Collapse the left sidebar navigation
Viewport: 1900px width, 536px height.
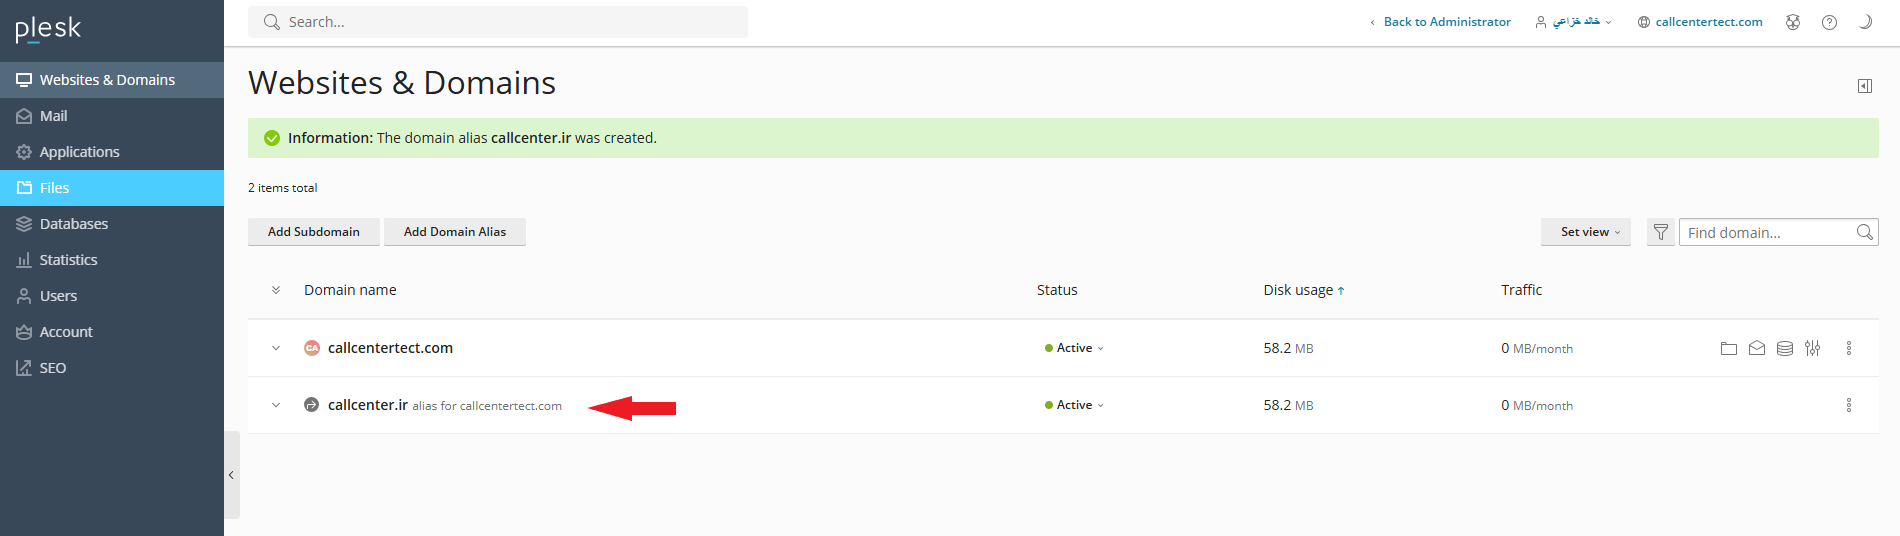pyautogui.click(x=231, y=475)
